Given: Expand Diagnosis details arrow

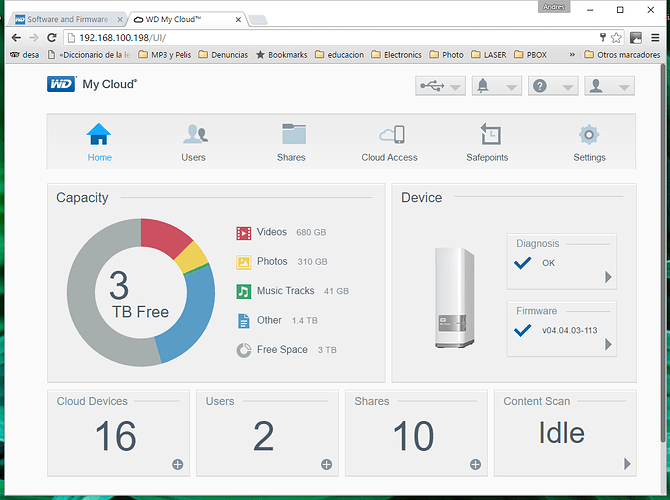Looking at the screenshot, I should (608, 277).
